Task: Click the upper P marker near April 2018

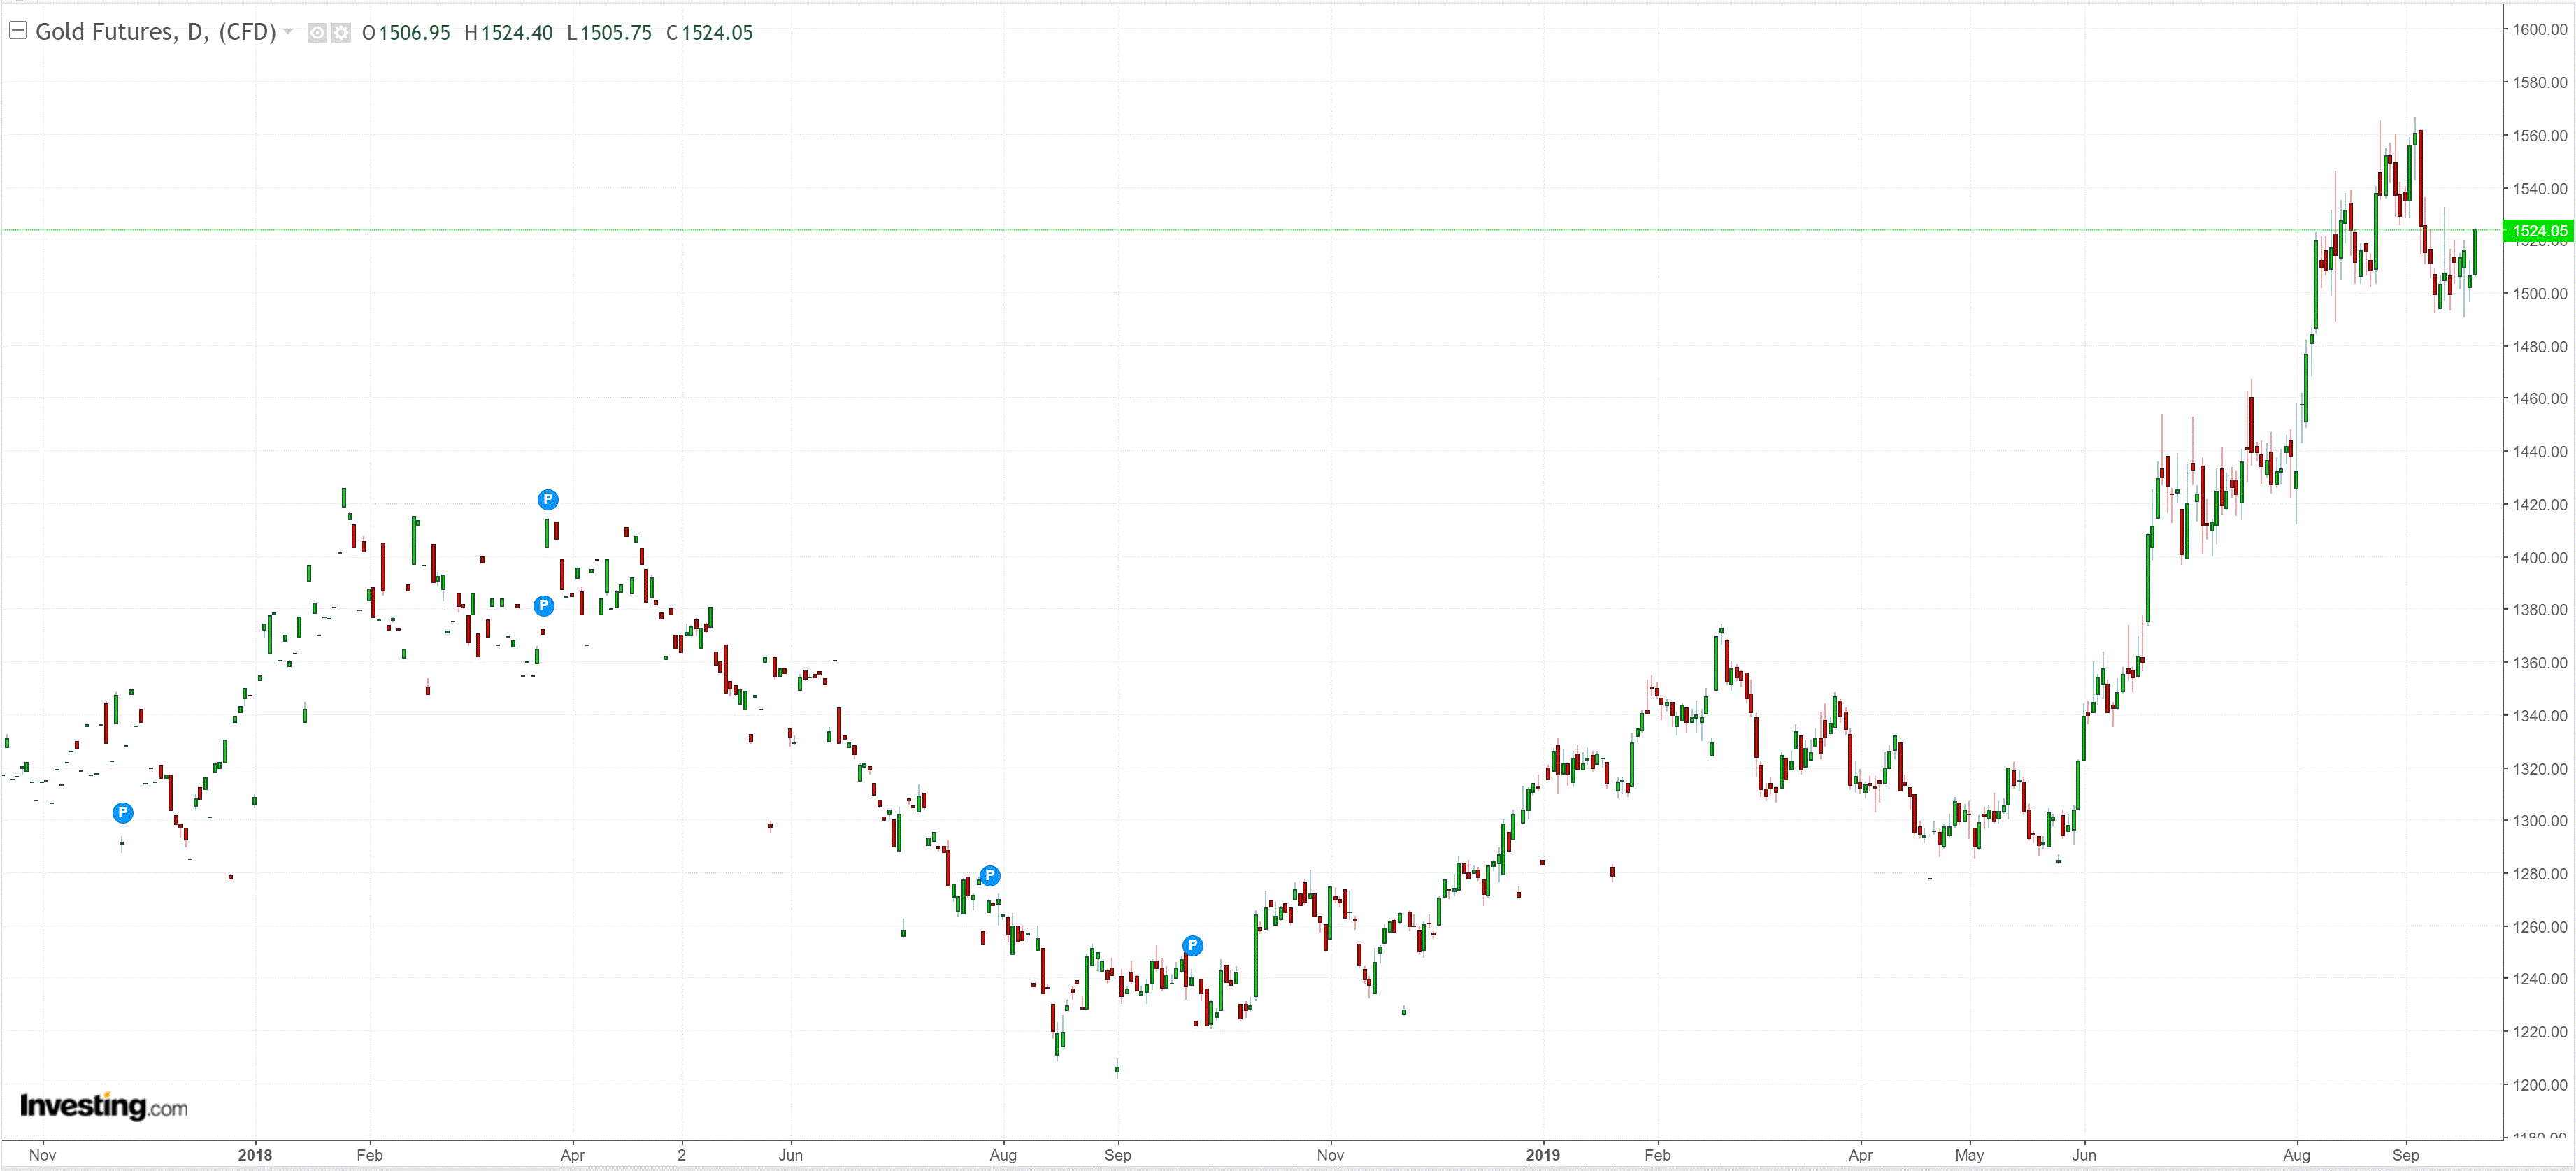Action: coord(548,499)
